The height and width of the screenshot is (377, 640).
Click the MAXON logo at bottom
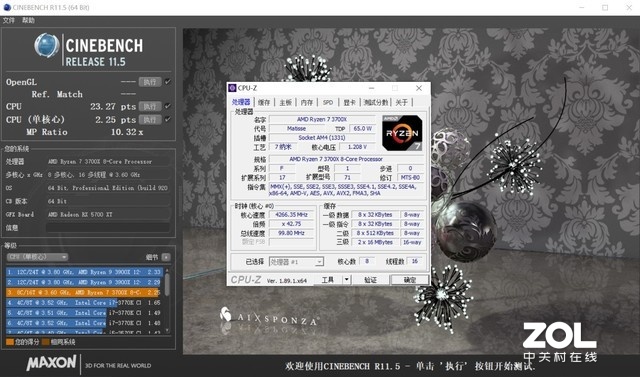coord(51,363)
